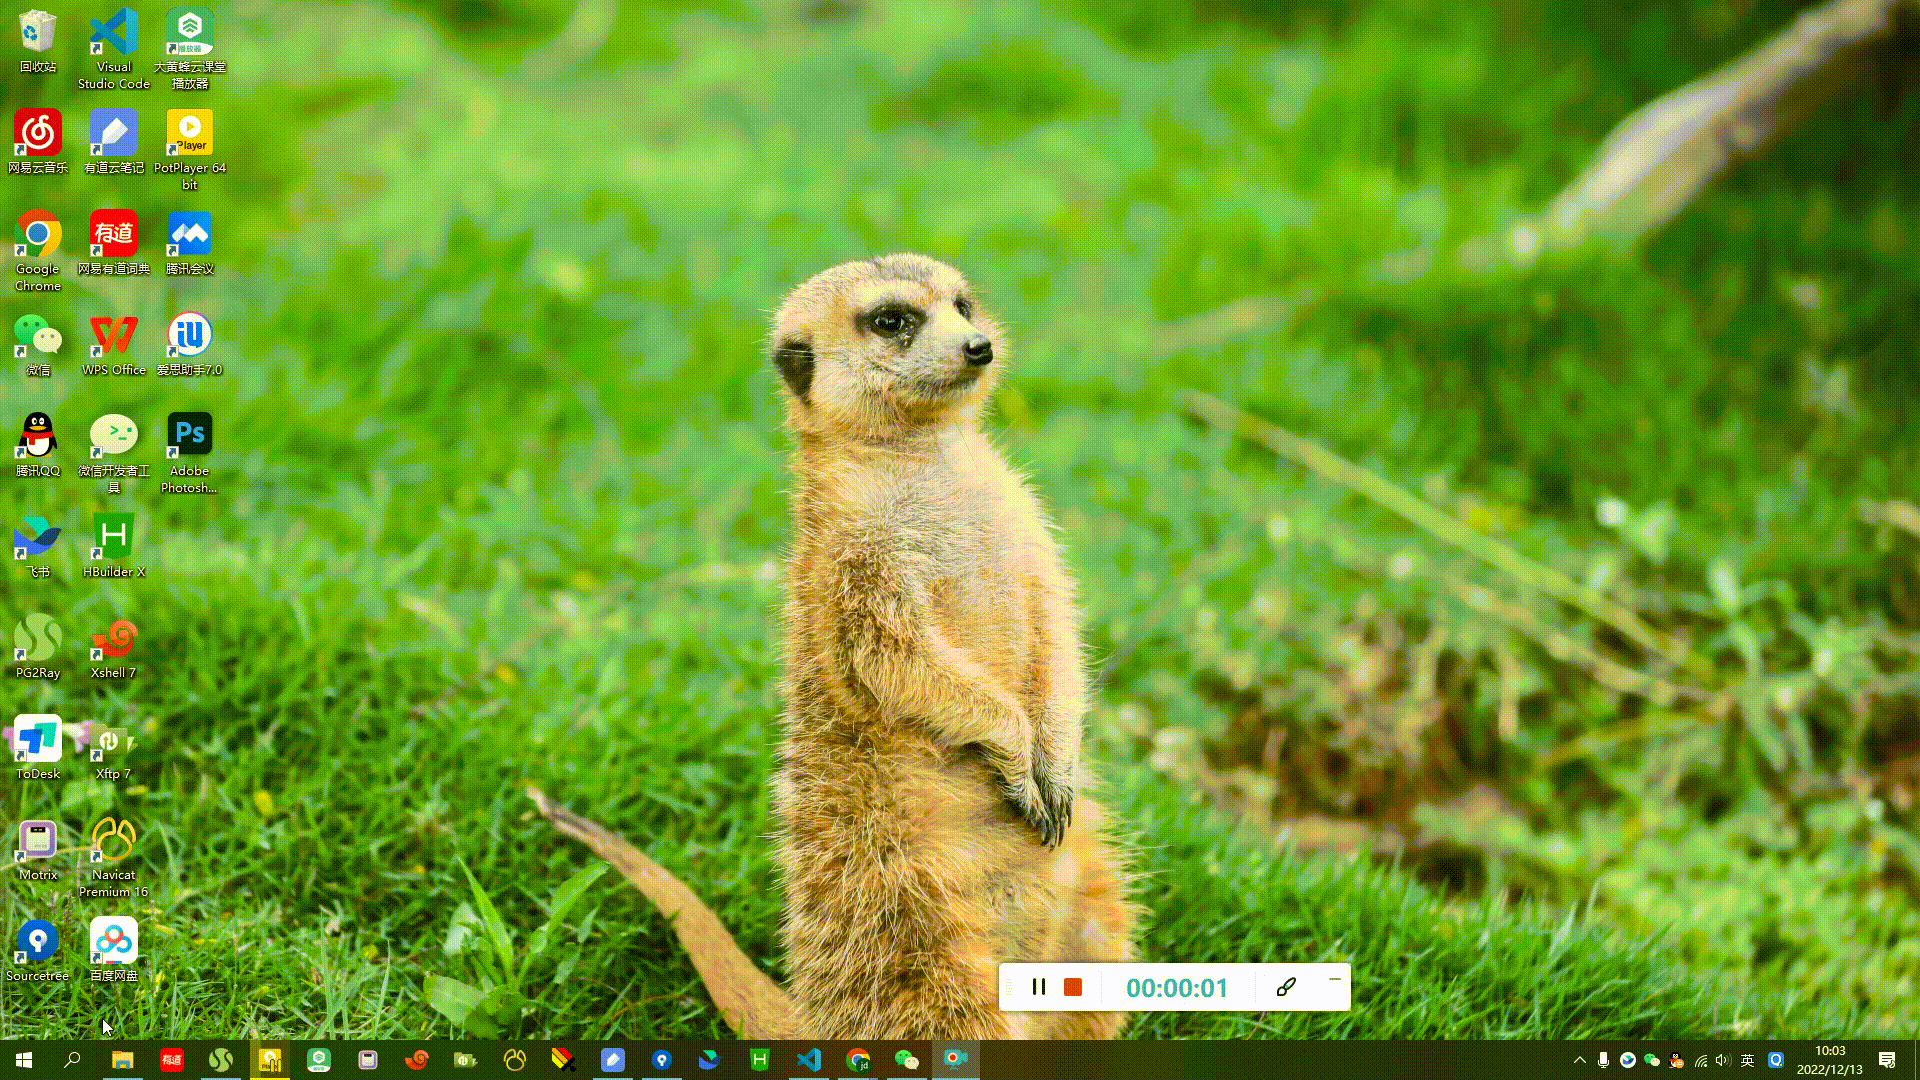The width and height of the screenshot is (1920, 1080).
Task: Switch to VS Code in the taskbar
Action: (x=809, y=1060)
